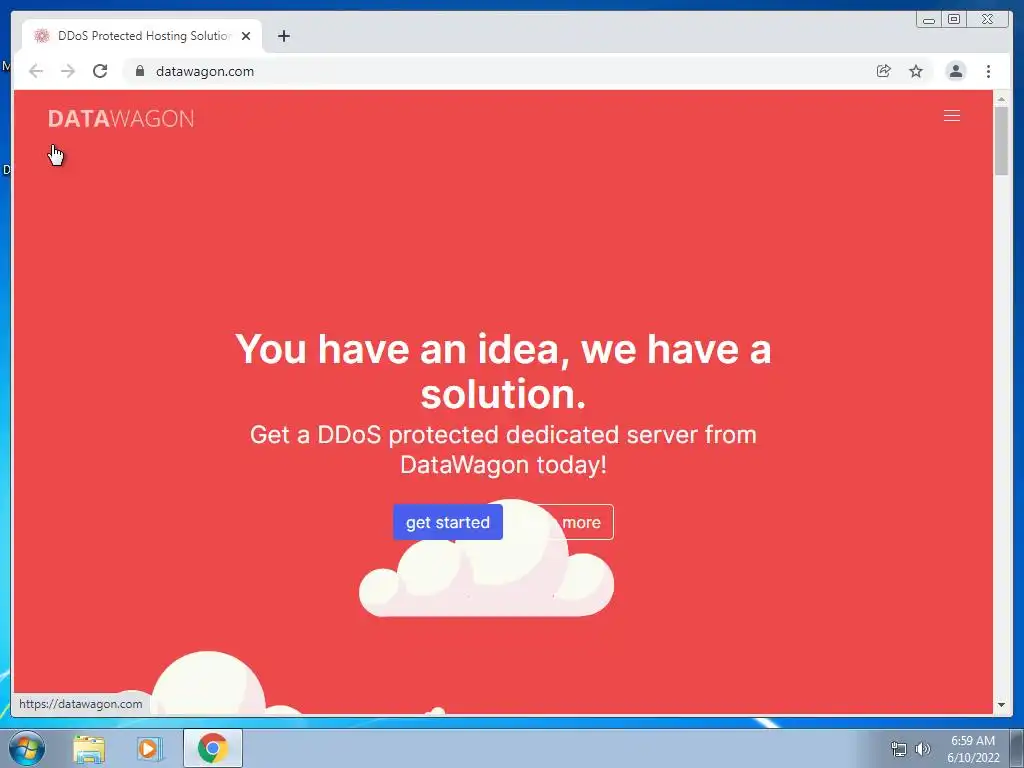Open Chrome three-dot menu
The height and width of the screenshot is (768, 1024).
point(988,71)
